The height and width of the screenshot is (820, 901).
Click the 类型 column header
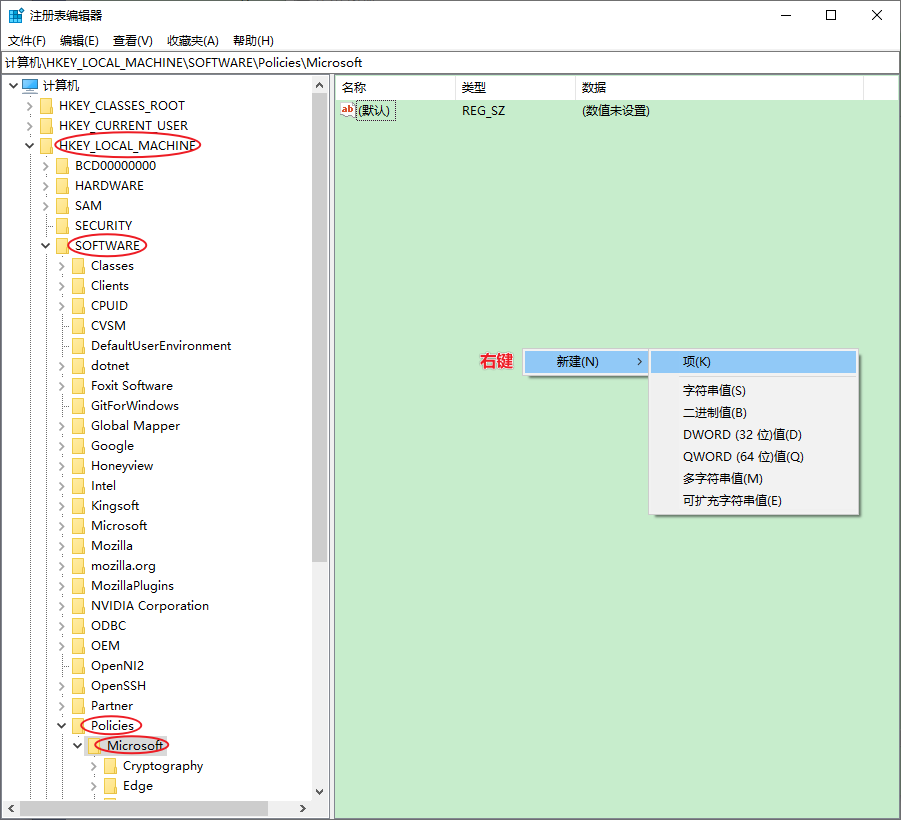(x=515, y=88)
